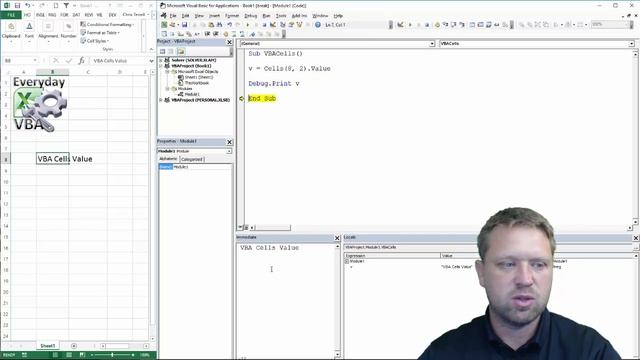Click the Design Mode icon in VBA toolbar
The height and width of the screenshot is (360, 640).
click(x=273, y=25)
